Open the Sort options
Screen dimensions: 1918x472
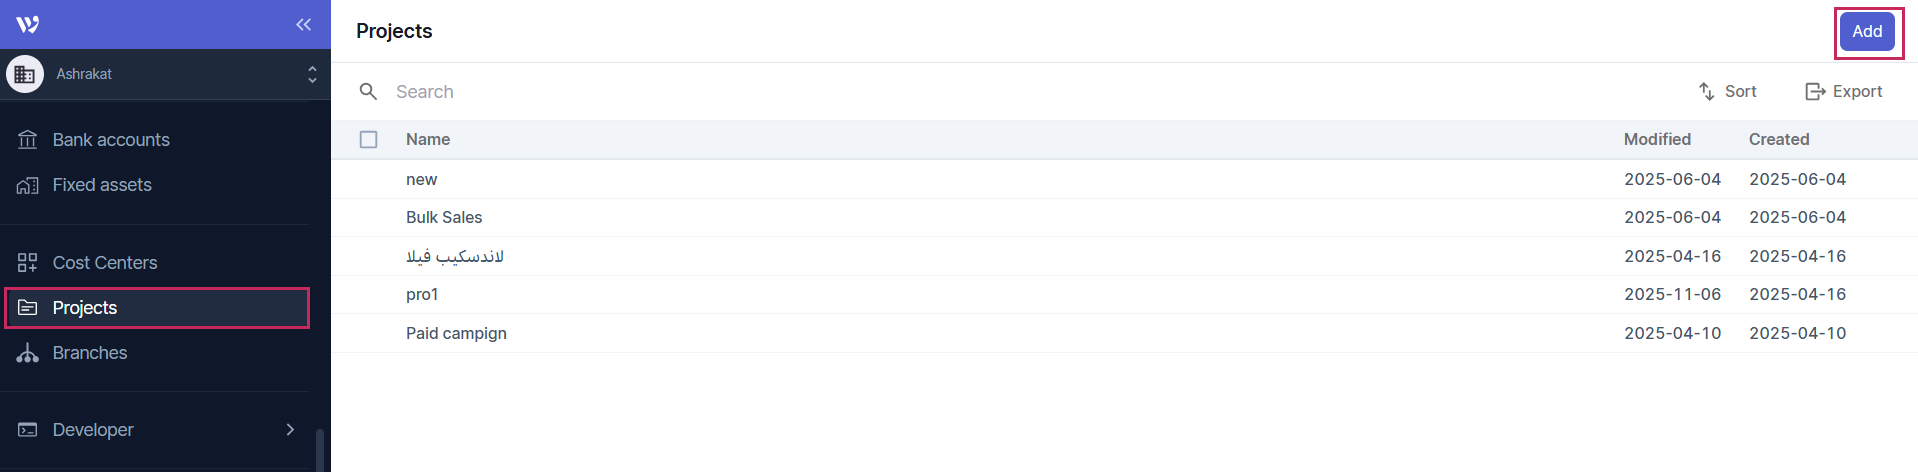tap(1727, 92)
